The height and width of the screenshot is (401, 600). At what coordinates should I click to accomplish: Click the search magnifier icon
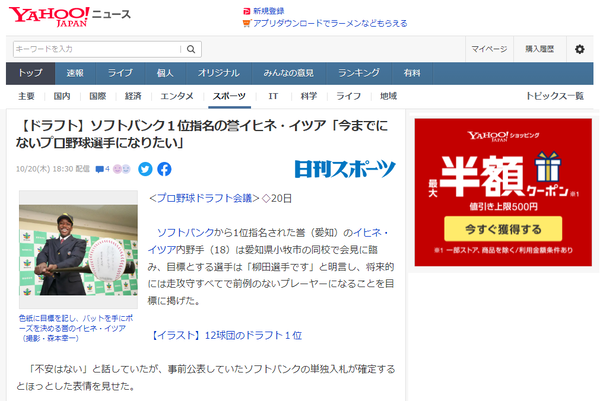click(191, 49)
